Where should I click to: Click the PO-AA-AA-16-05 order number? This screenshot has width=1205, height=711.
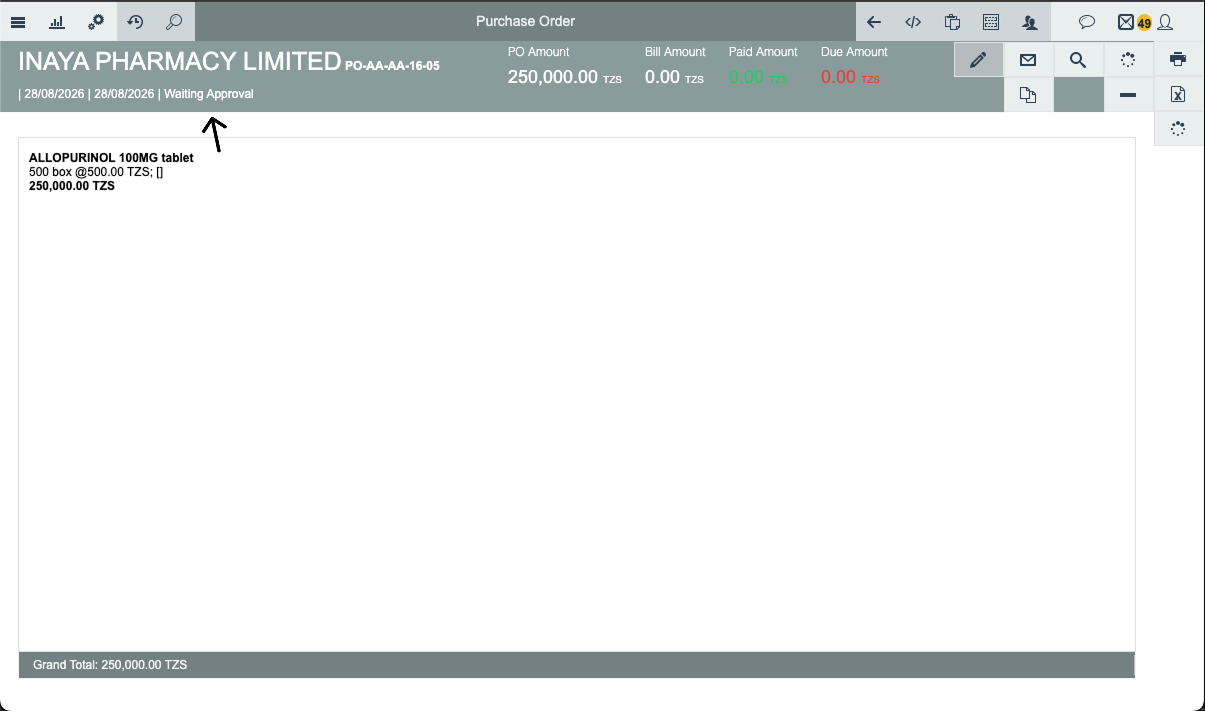pos(392,66)
